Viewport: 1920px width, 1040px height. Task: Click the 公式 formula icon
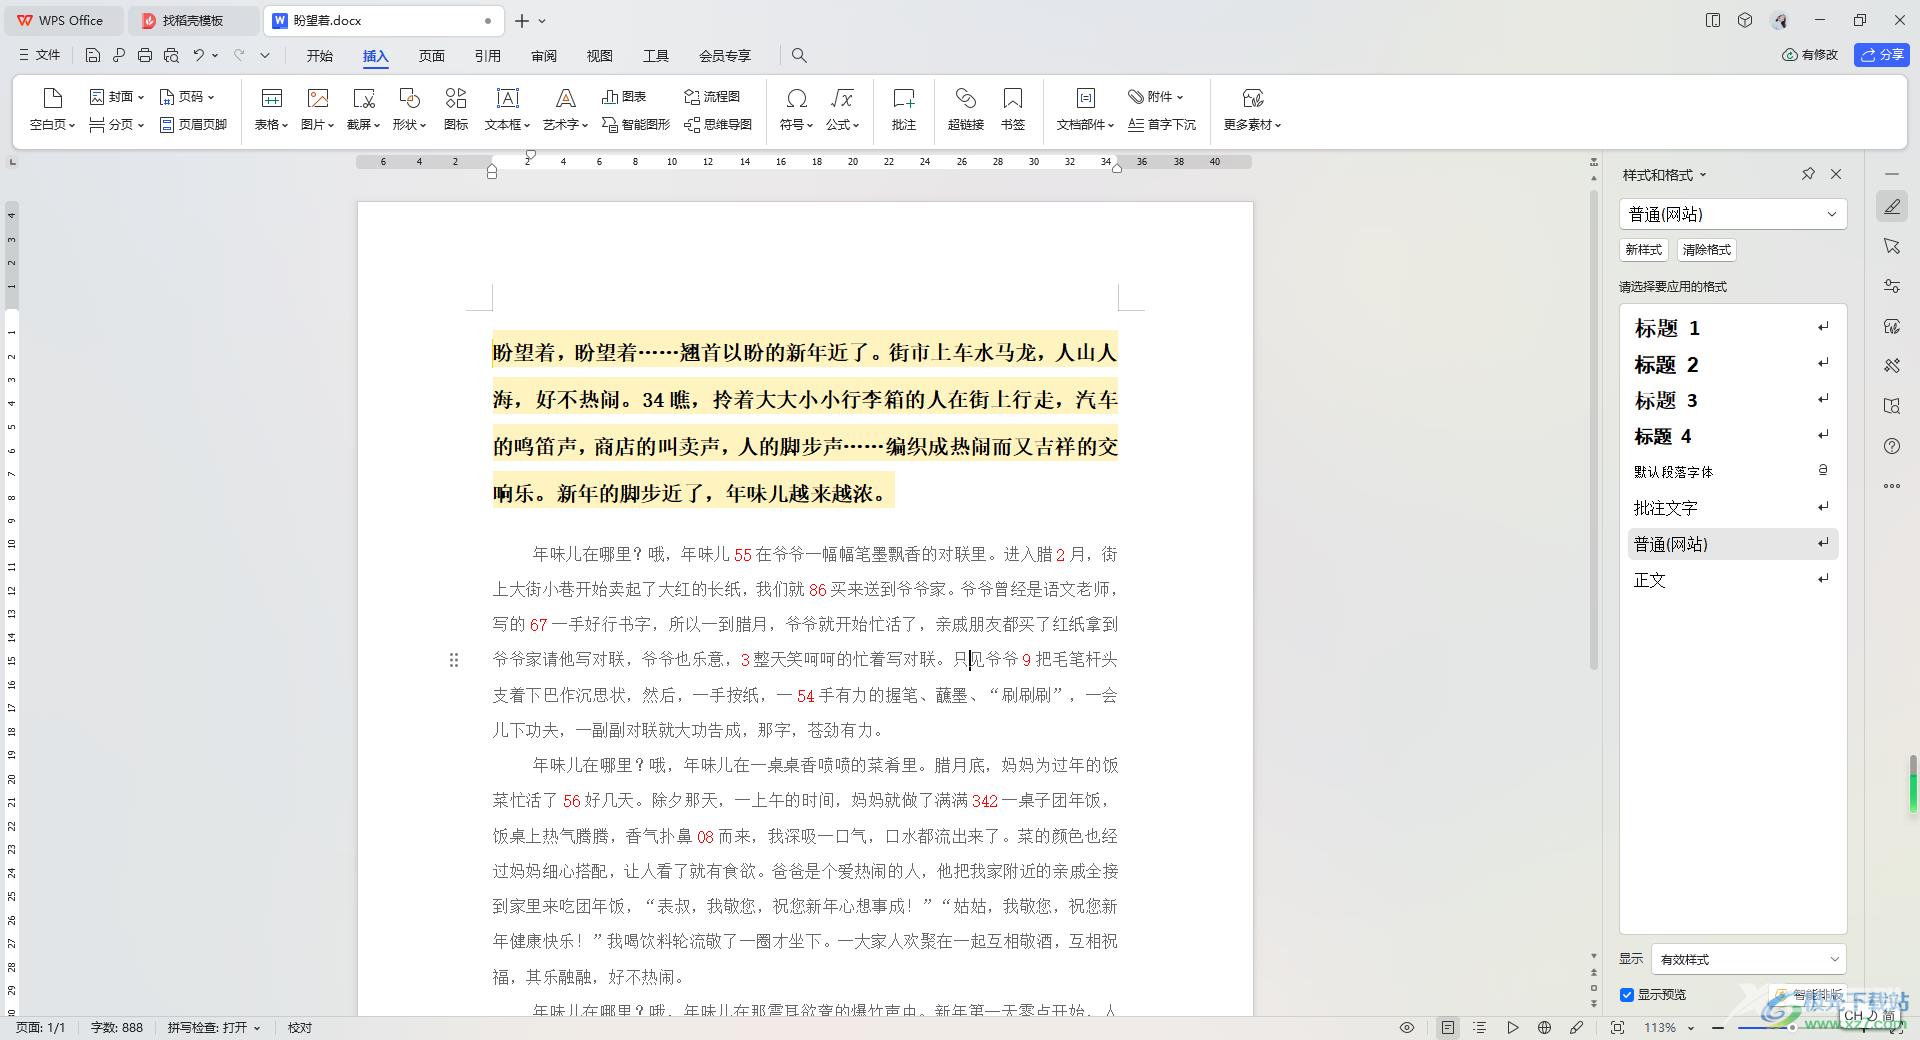point(842,98)
